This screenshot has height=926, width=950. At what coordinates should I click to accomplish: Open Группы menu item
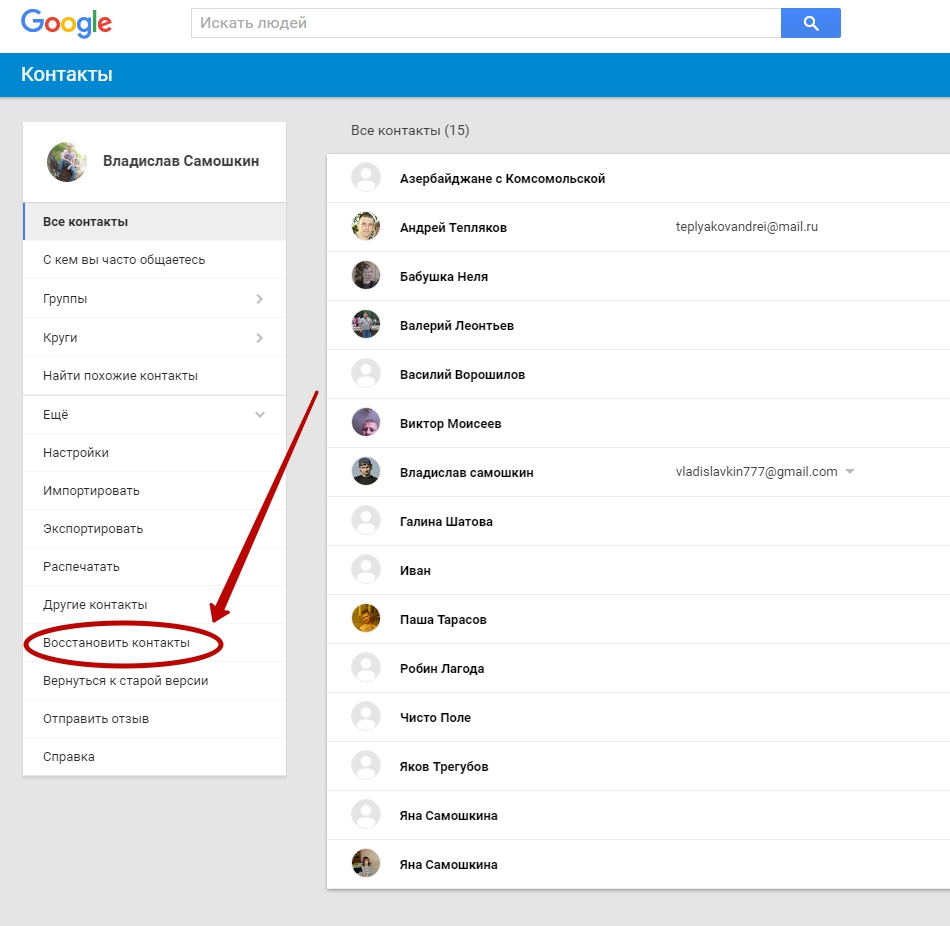154,299
